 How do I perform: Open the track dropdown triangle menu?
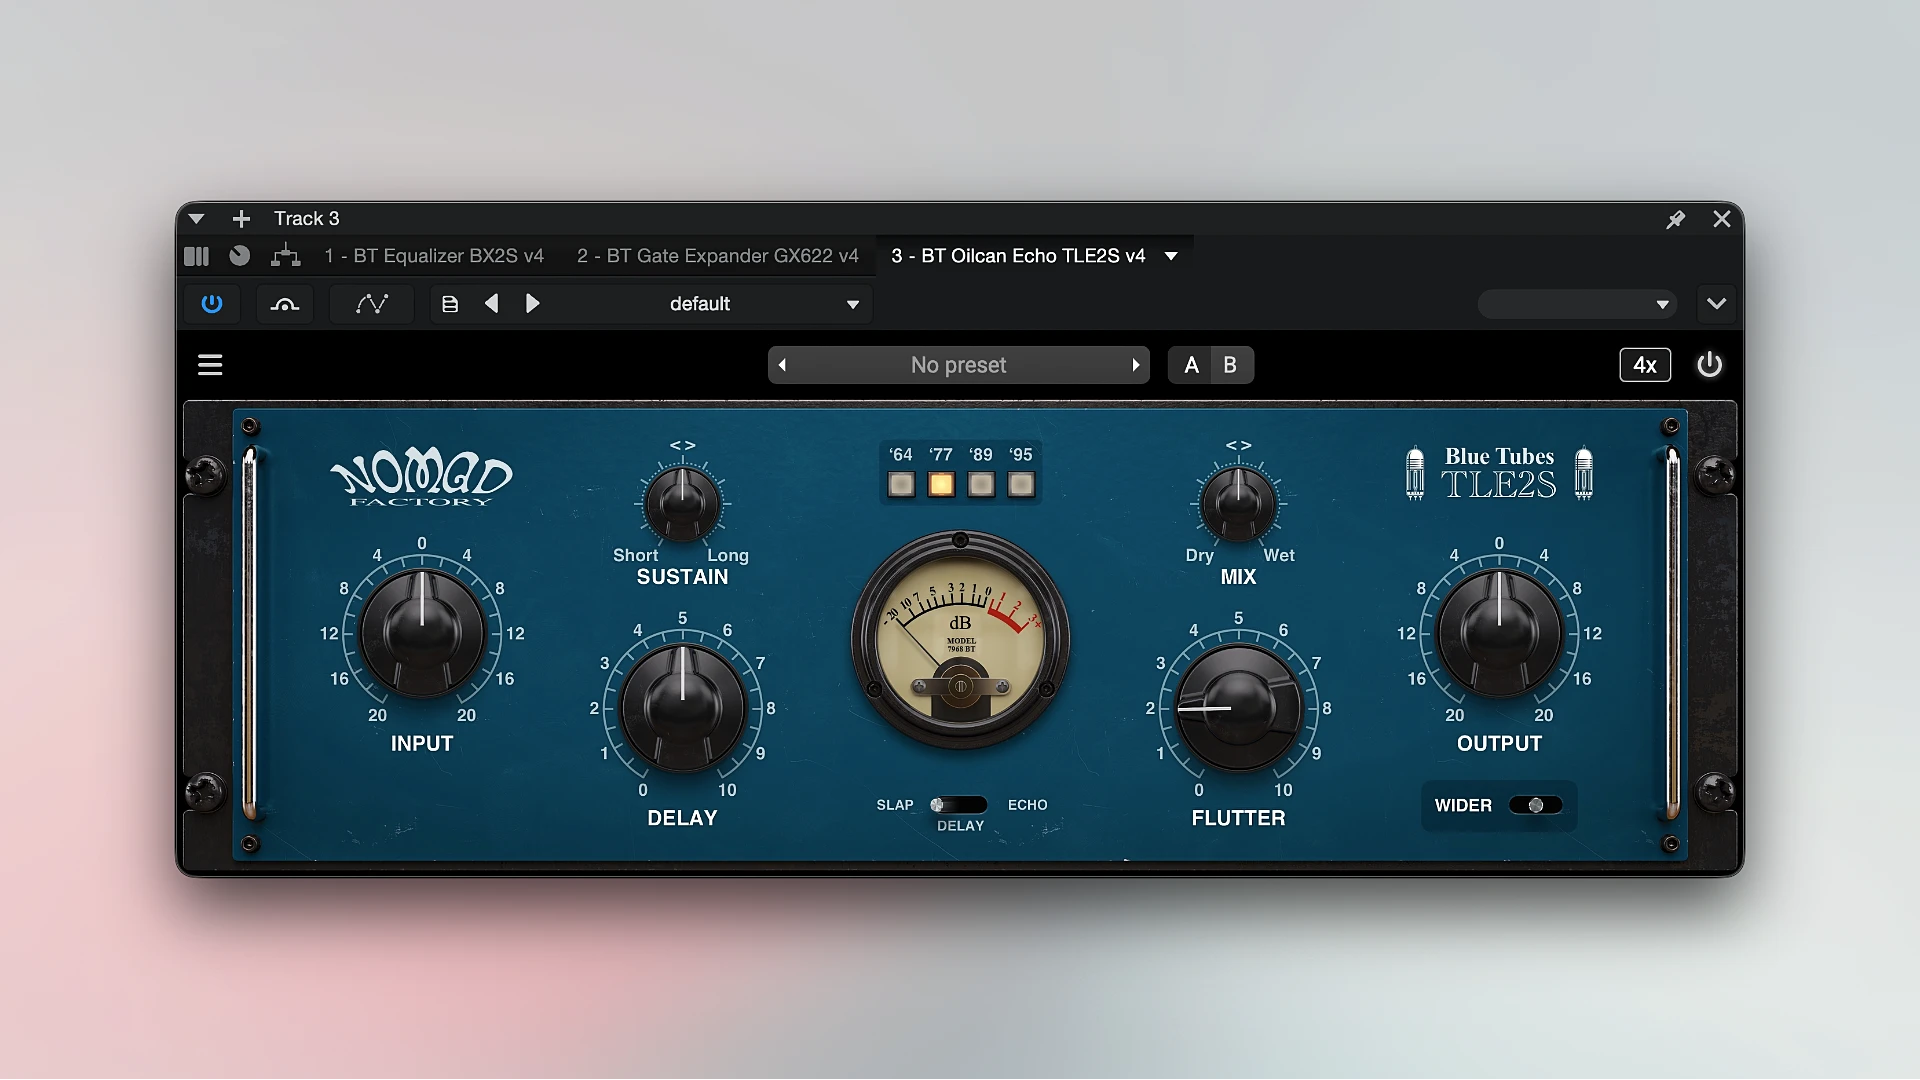tap(196, 219)
